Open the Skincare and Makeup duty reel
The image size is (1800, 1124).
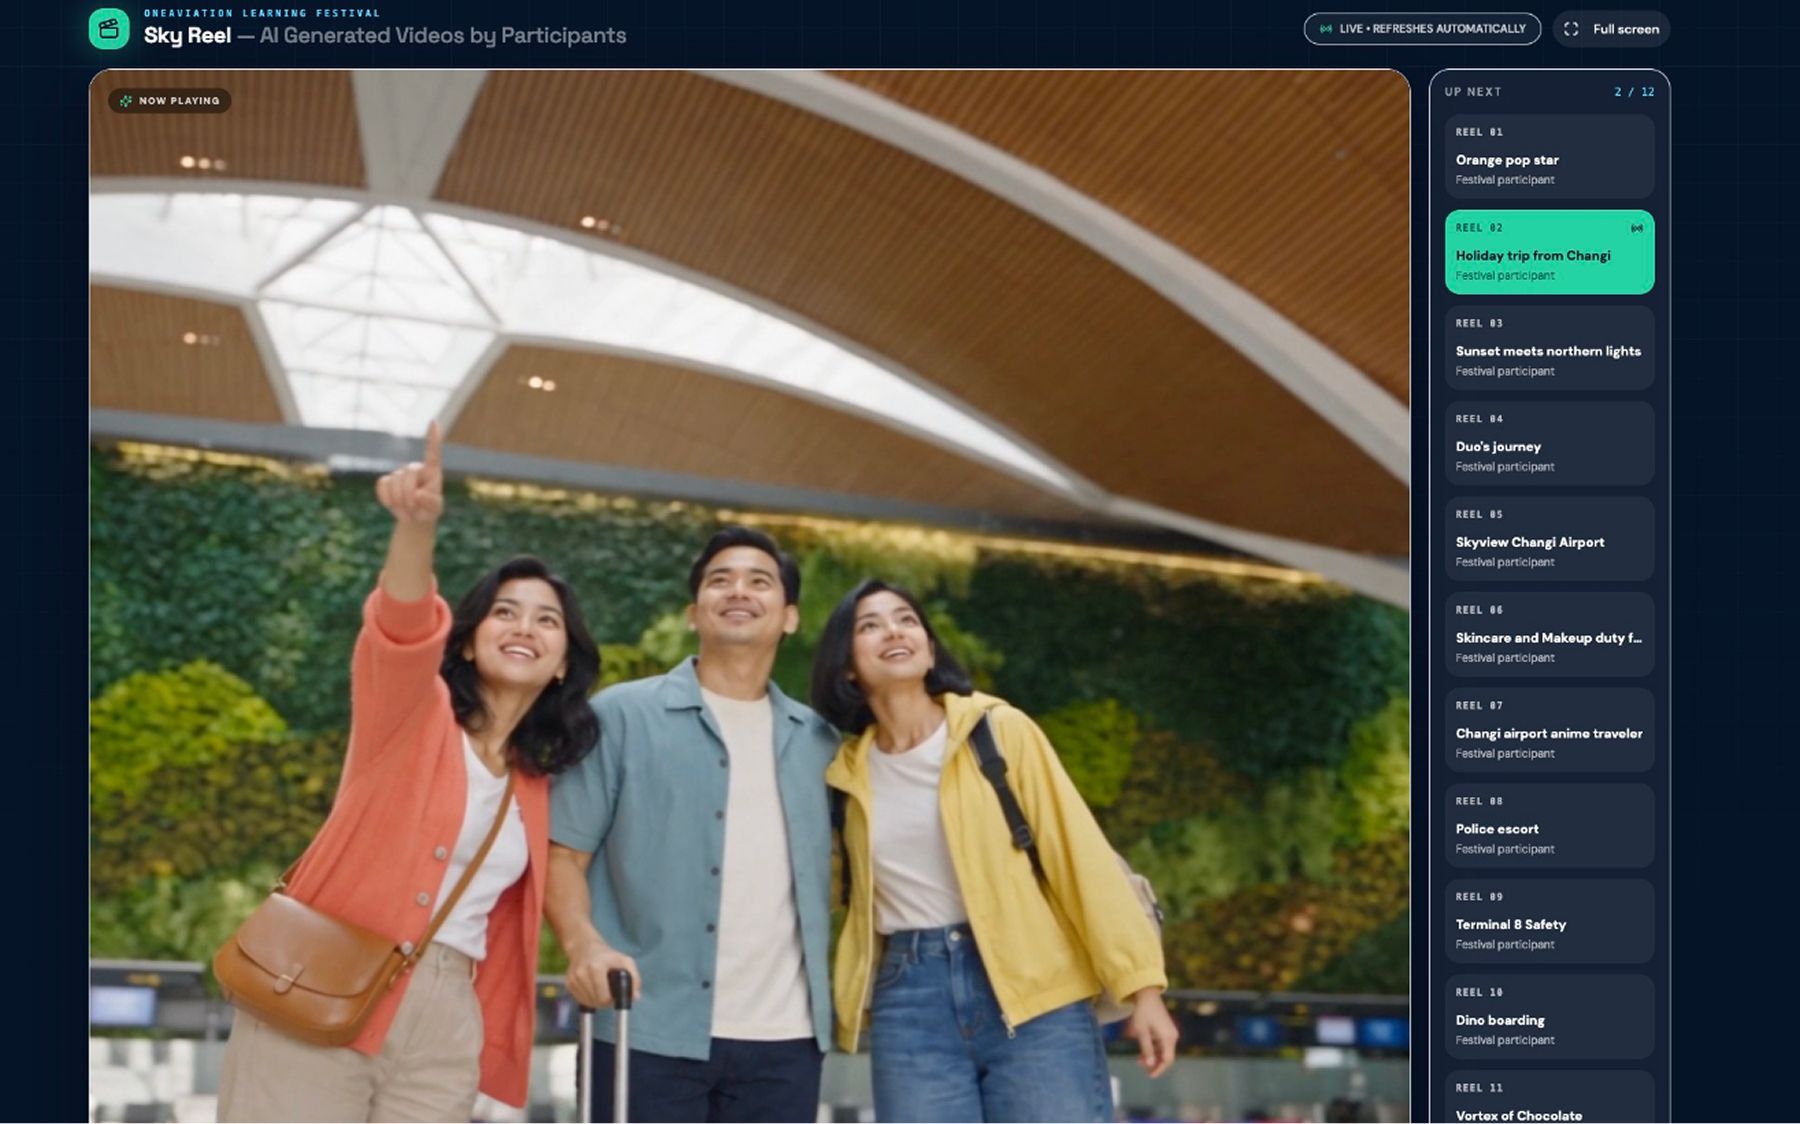1549,634
